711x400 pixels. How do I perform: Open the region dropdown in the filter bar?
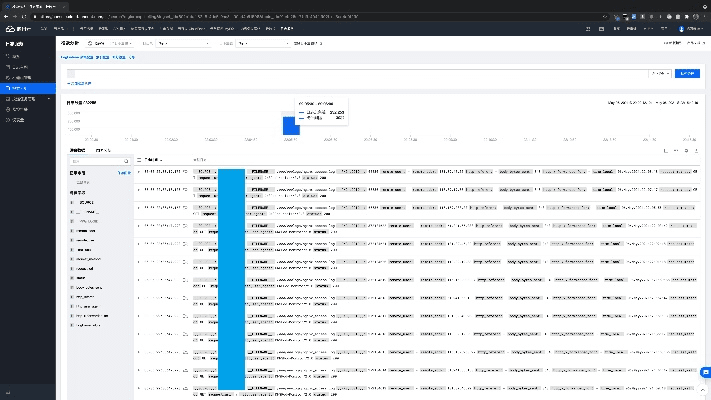point(110,44)
